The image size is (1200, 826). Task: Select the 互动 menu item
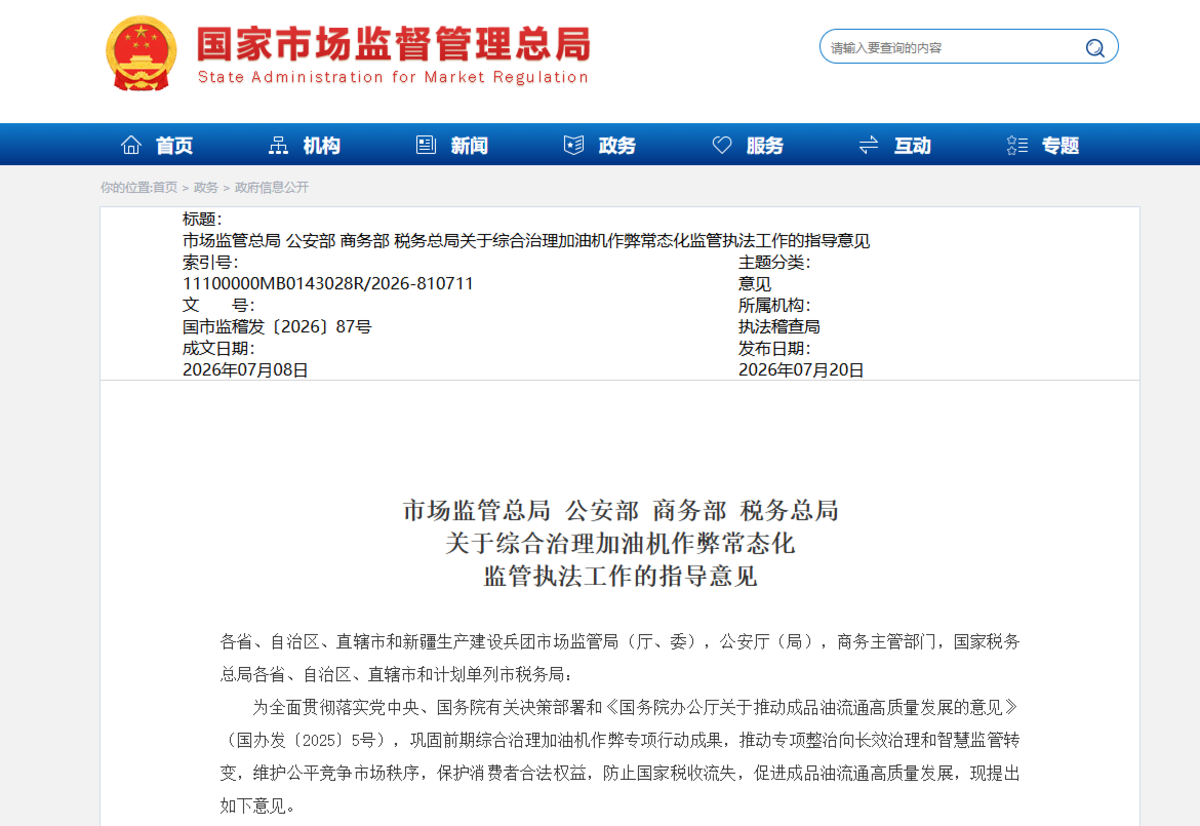[x=912, y=146]
